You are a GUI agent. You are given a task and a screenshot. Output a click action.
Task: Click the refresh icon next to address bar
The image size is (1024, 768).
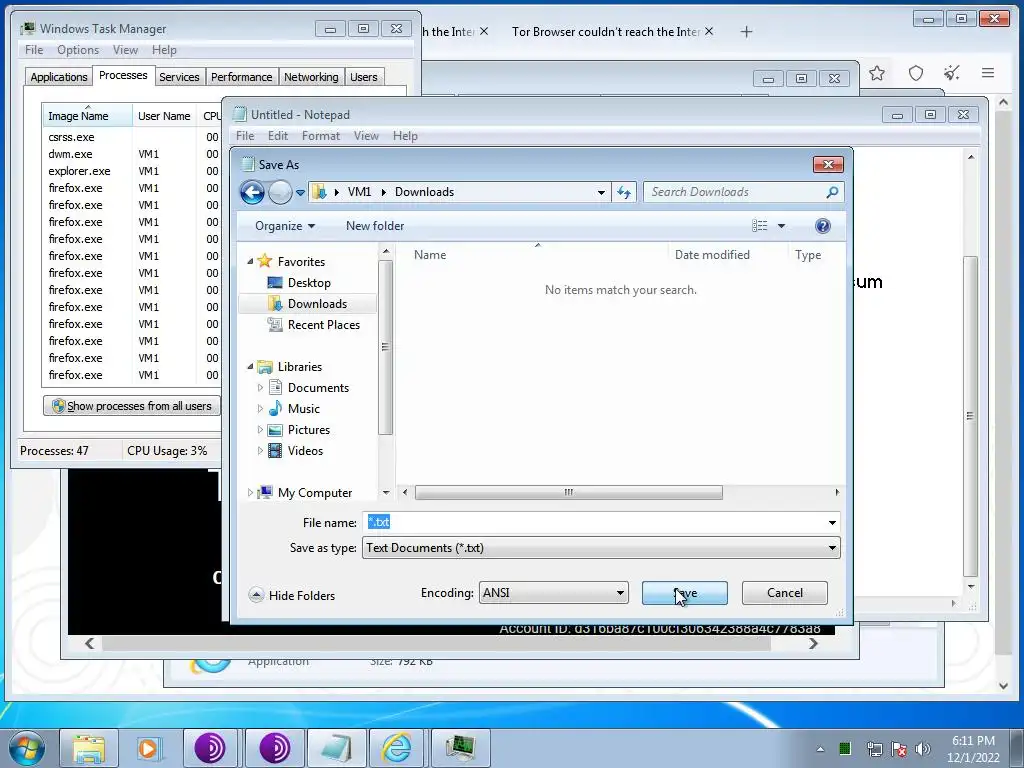click(624, 192)
